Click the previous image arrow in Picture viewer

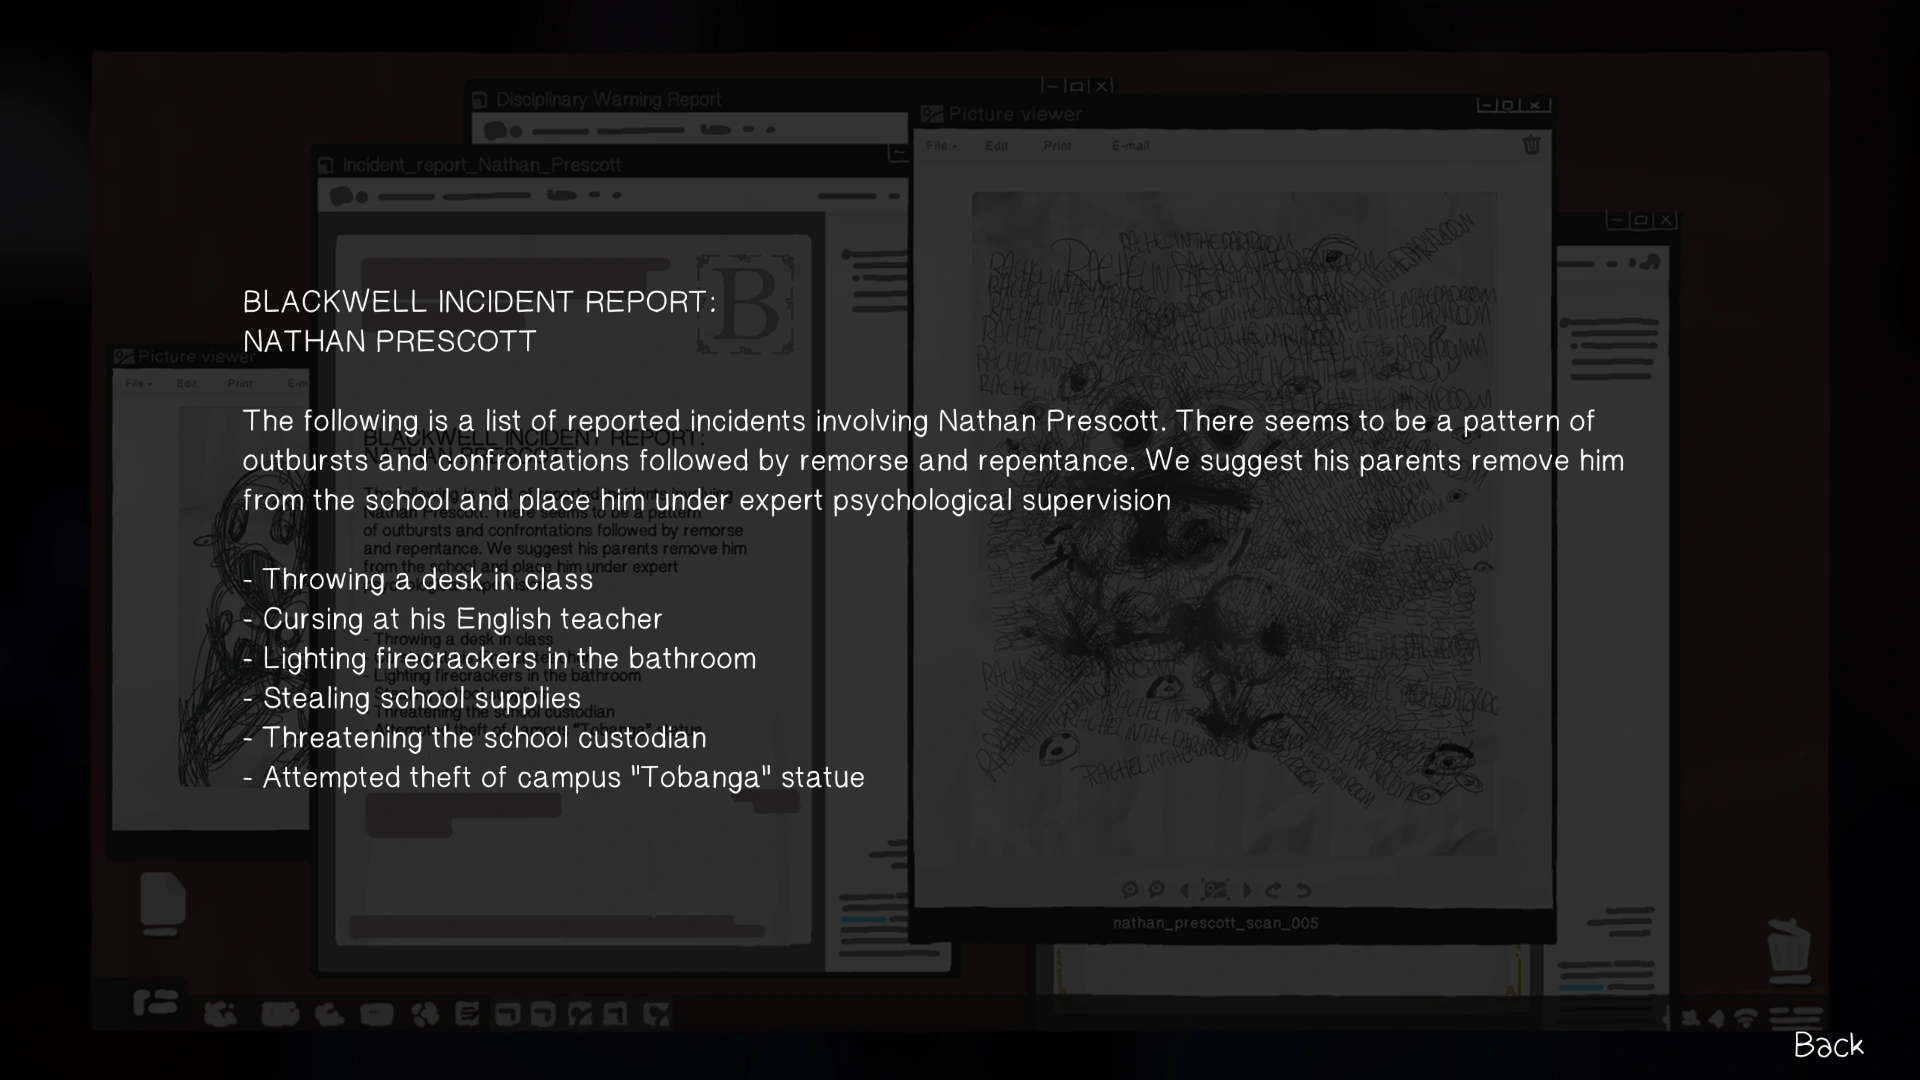click(x=1185, y=889)
